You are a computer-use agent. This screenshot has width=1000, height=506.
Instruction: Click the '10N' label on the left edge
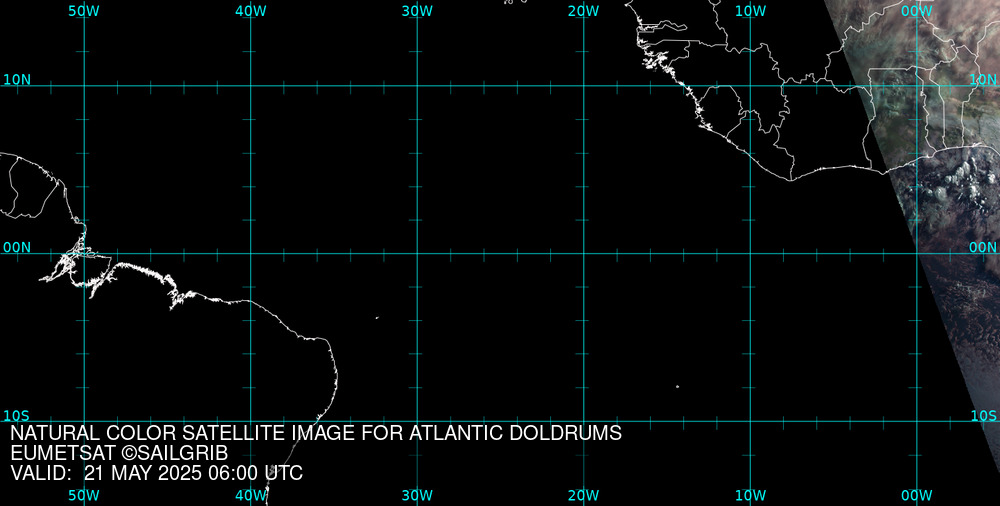(x=17, y=80)
